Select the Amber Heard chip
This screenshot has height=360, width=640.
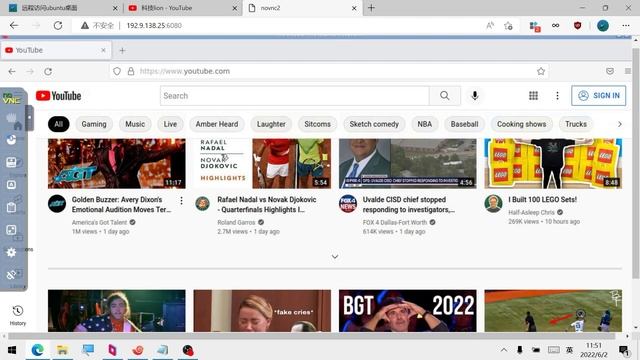point(217,124)
